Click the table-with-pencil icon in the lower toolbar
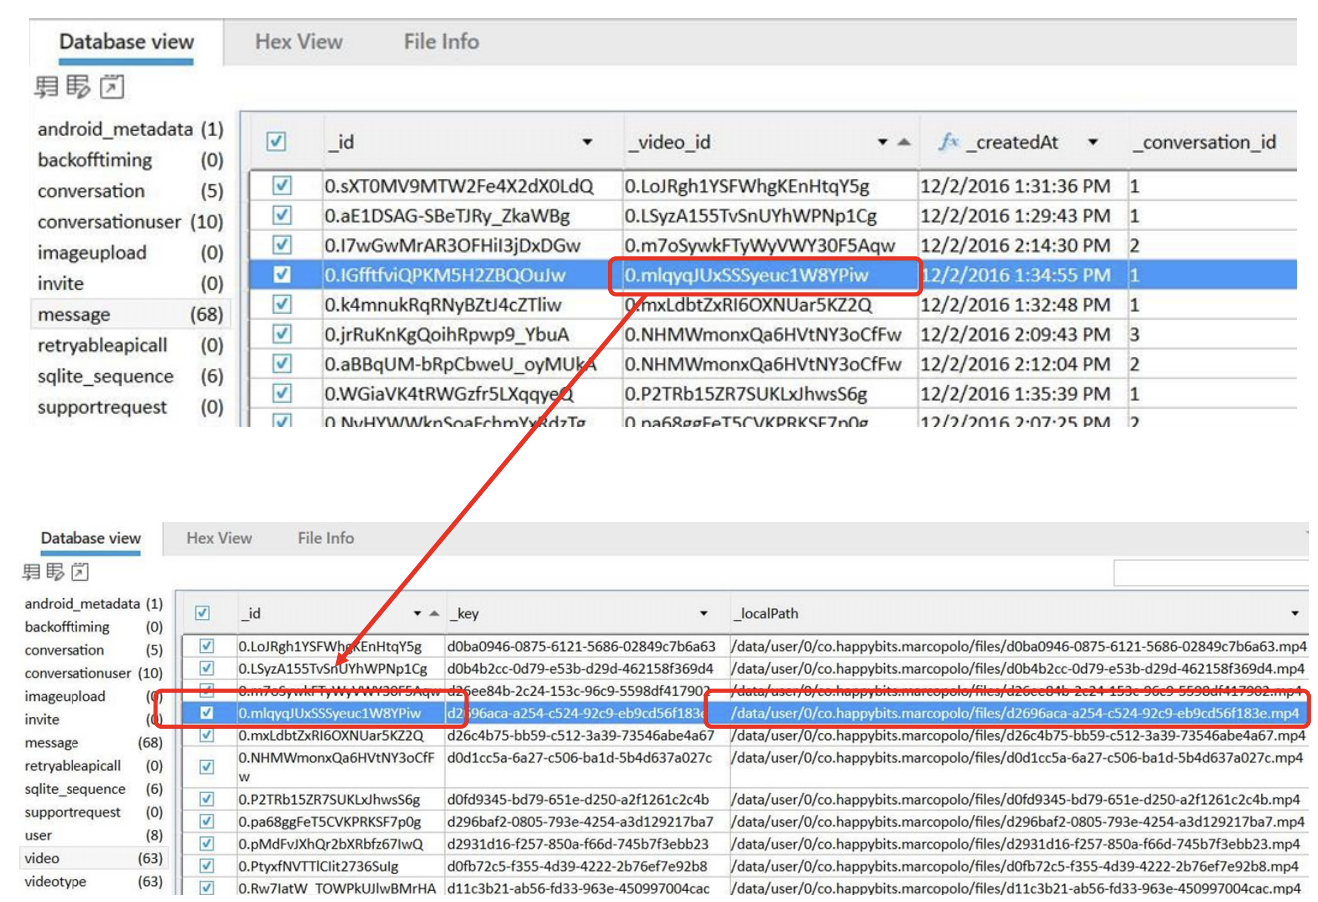Image resolution: width=1318 pixels, height=902 pixels. [x=55, y=572]
